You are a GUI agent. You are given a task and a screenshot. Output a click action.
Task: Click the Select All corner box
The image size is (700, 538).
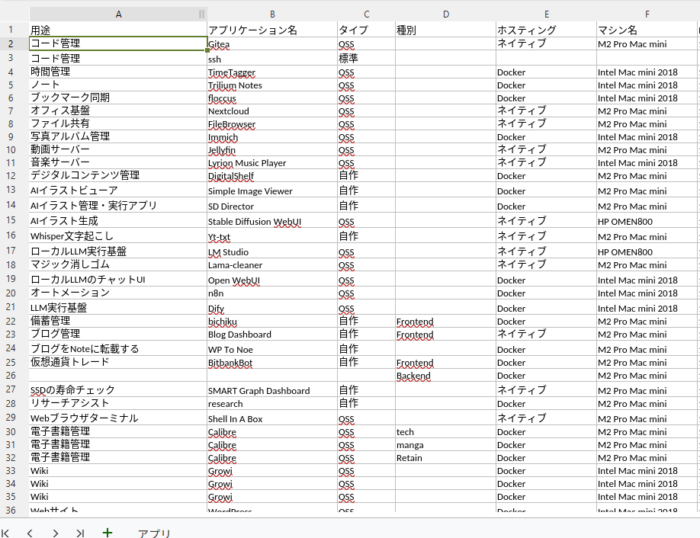[x=11, y=14]
